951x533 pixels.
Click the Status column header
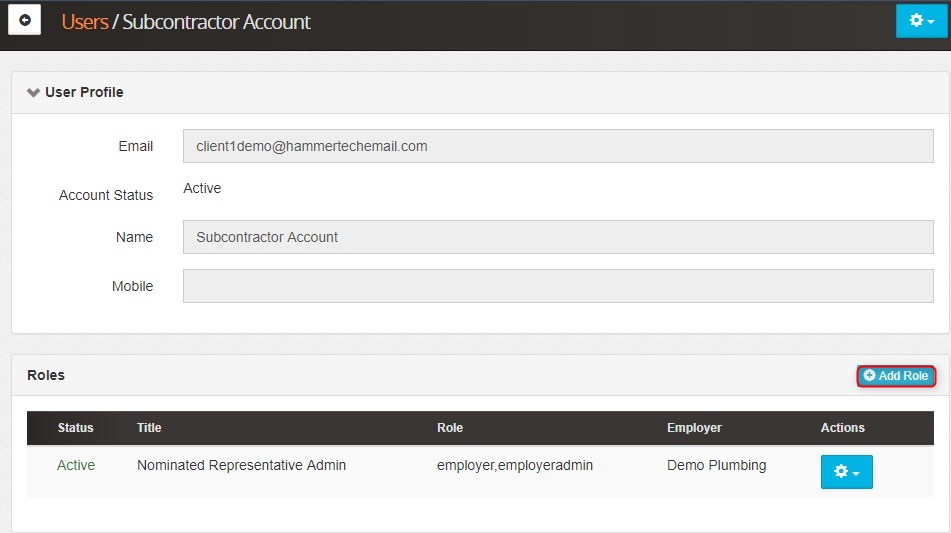coord(75,428)
